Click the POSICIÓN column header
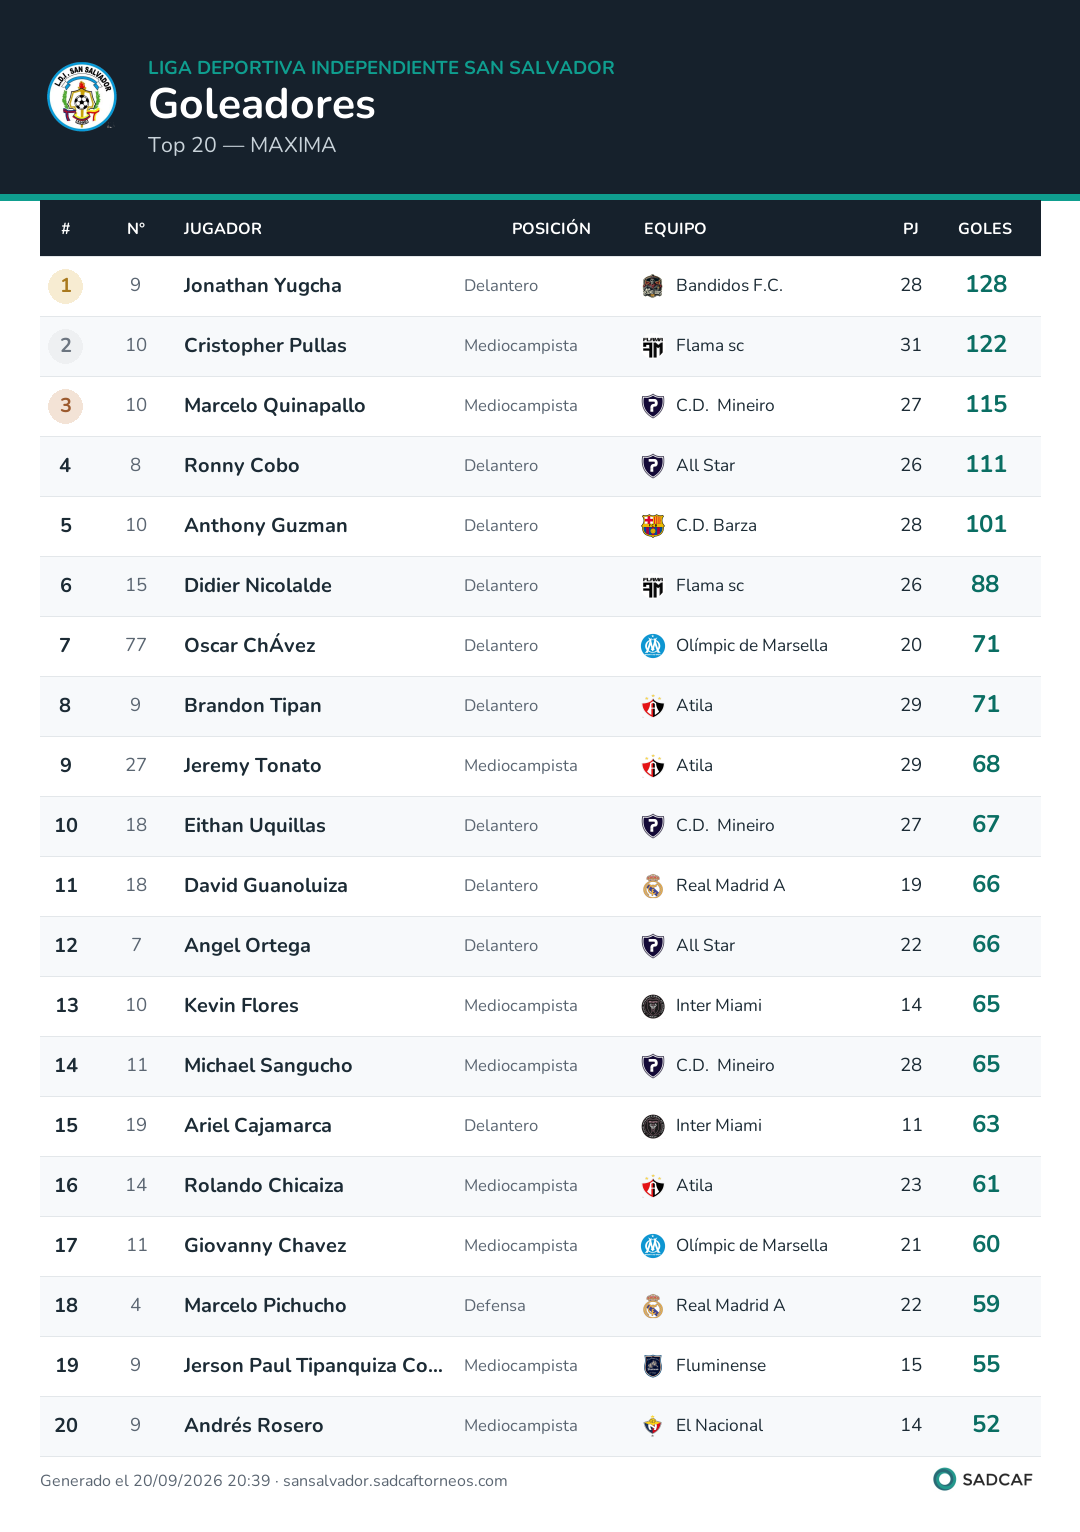The width and height of the screenshot is (1080, 1532). click(551, 229)
